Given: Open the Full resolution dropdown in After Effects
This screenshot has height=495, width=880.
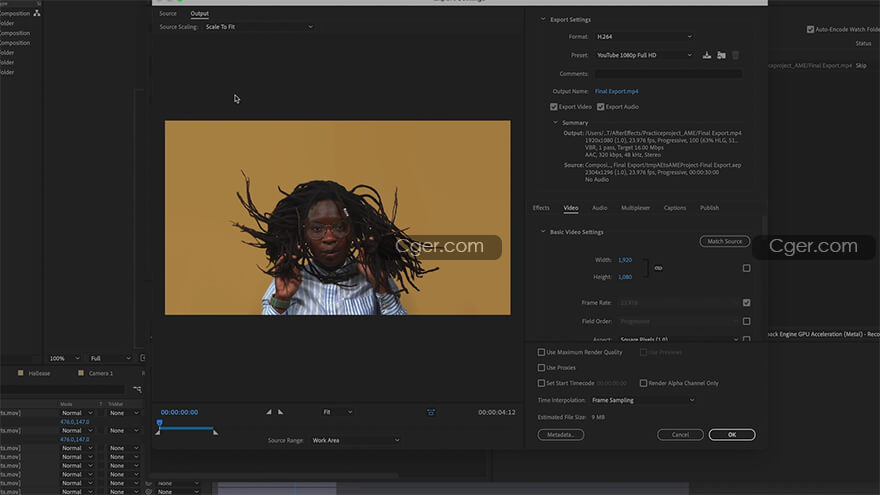Looking at the screenshot, I should coord(111,358).
